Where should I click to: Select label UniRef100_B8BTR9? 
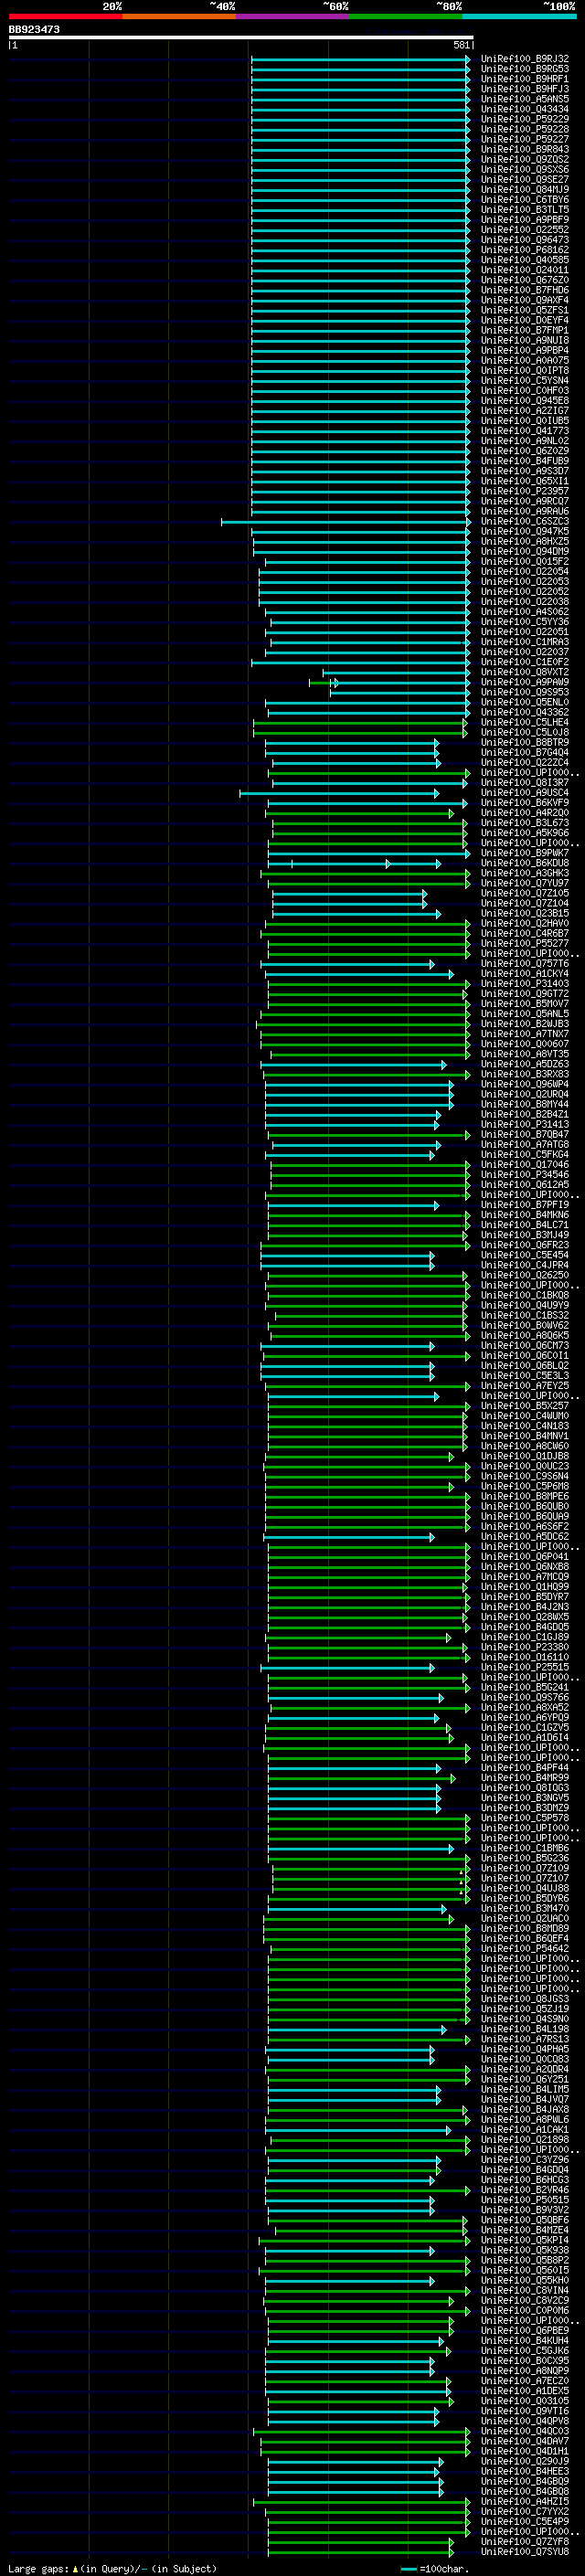[x=524, y=743]
